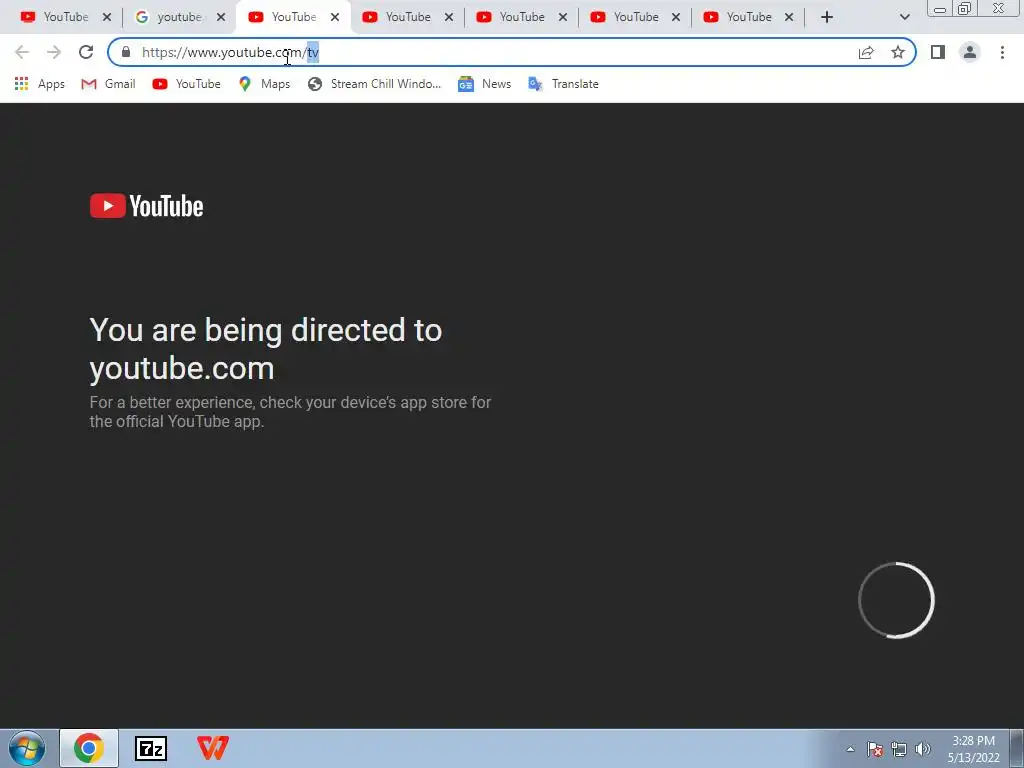Open the side panel
This screenshot has width=1024, height=768.
click(x=938, y=52)
